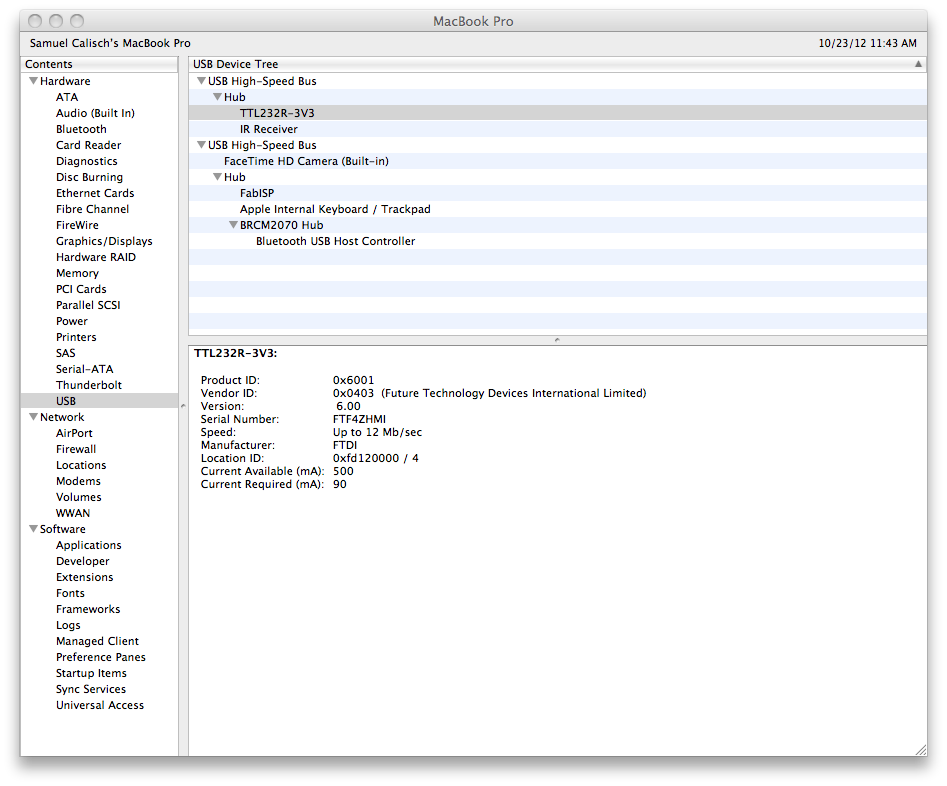
Task: View Extensions information
Action: pos(85,577)
